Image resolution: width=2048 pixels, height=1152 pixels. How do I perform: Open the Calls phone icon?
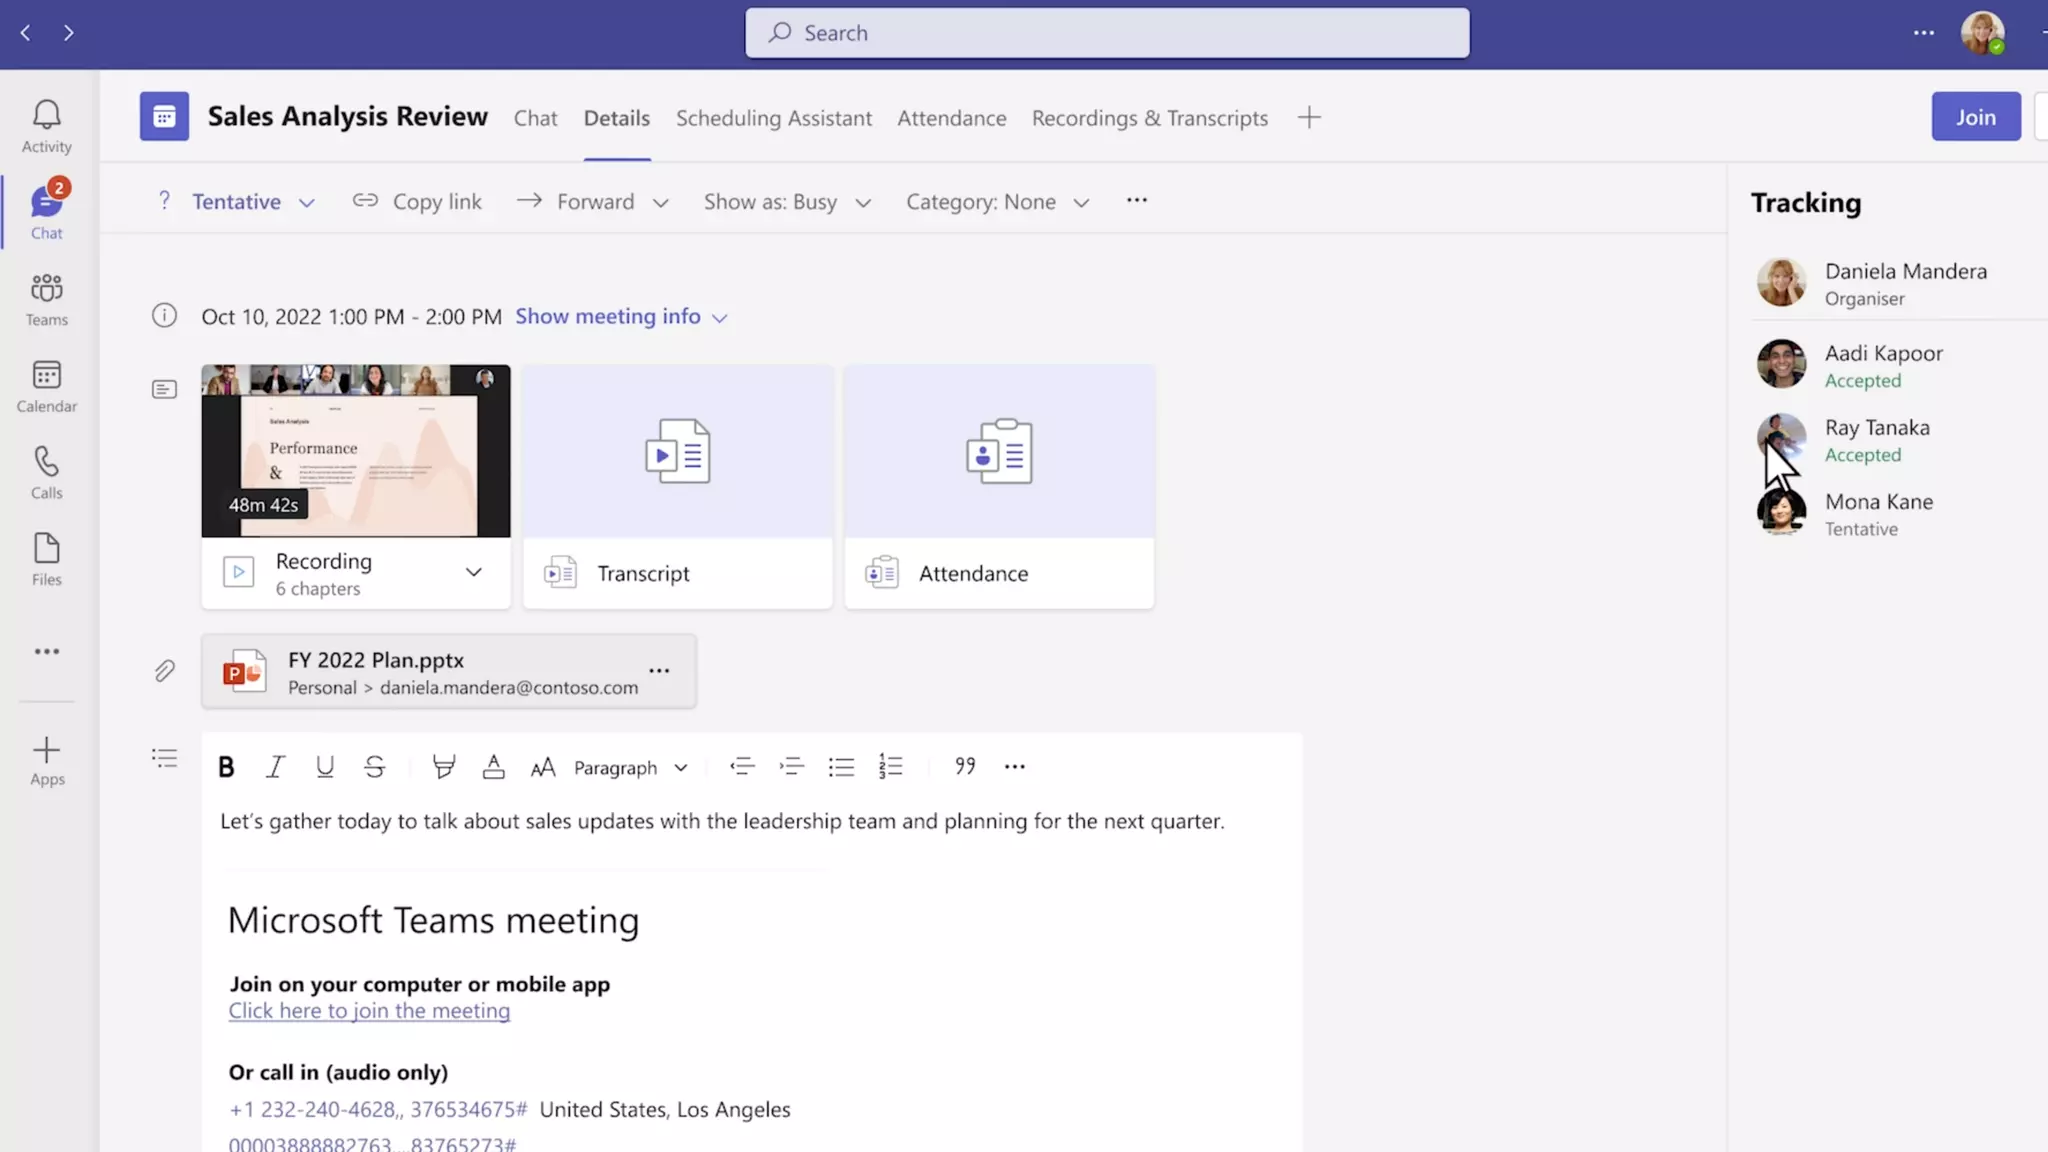coord(46,473)
